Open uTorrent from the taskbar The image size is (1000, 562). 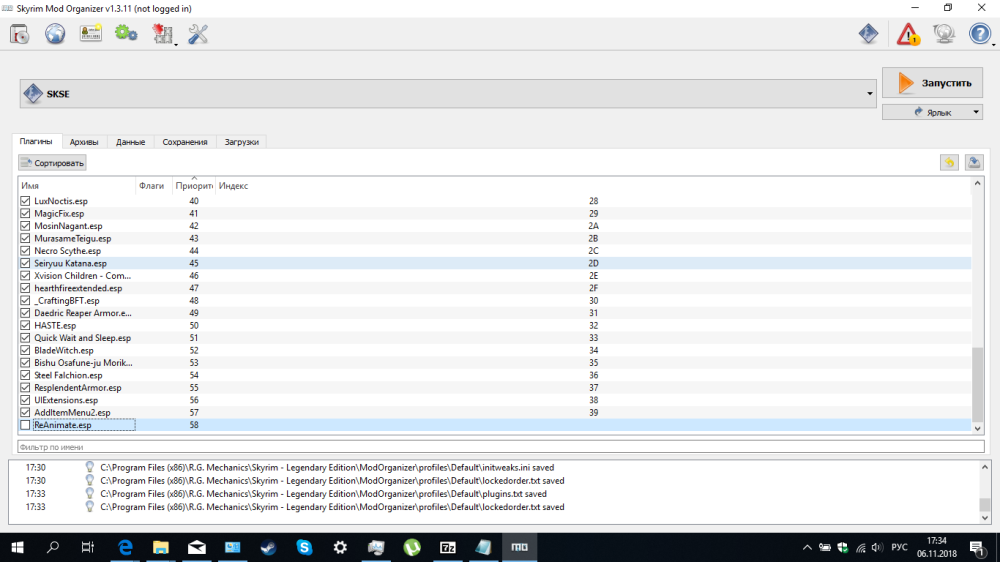(412, 547)
